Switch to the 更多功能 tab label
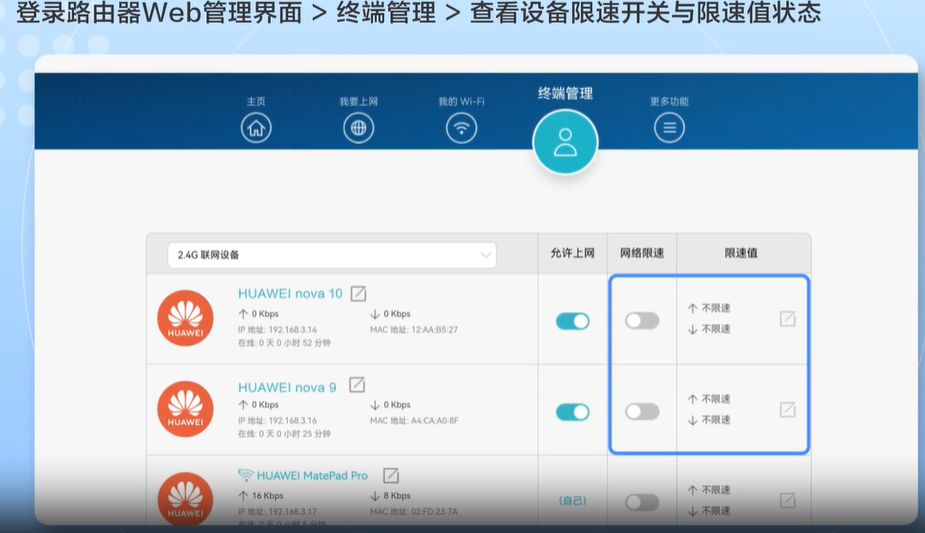The height and width of the screenshot is (533, 925). tap(670, 101)
